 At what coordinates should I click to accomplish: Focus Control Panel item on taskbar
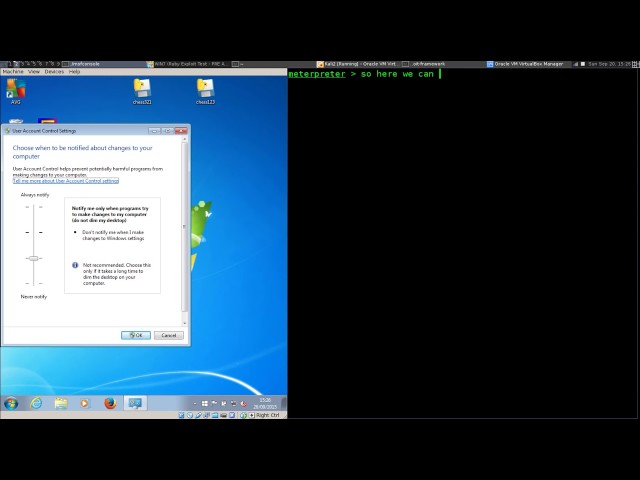tap(135, 404)
